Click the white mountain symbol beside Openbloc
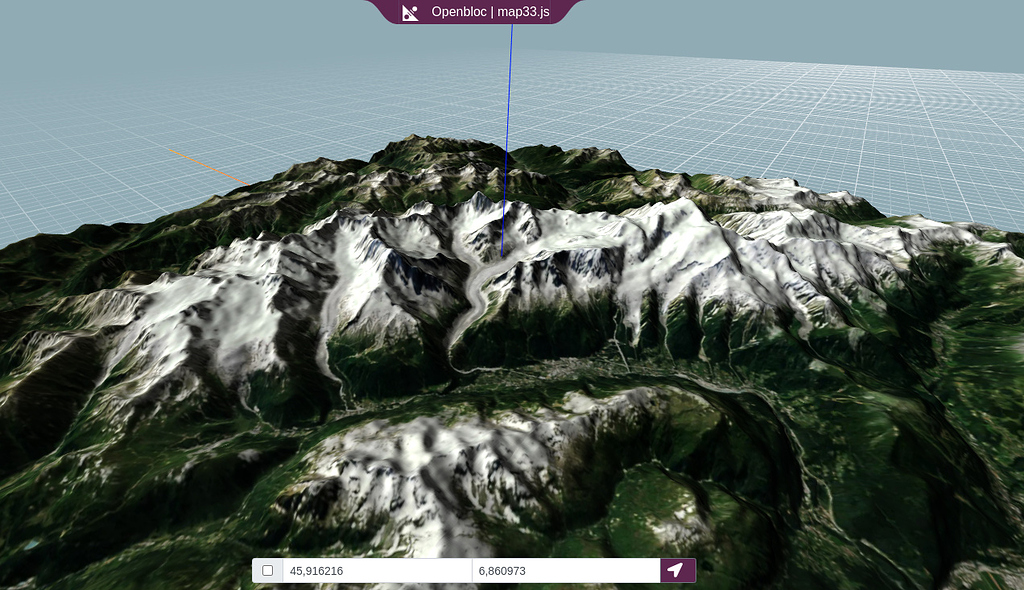The height and width of the screenshot is (590, 1024). click(410, 13)
